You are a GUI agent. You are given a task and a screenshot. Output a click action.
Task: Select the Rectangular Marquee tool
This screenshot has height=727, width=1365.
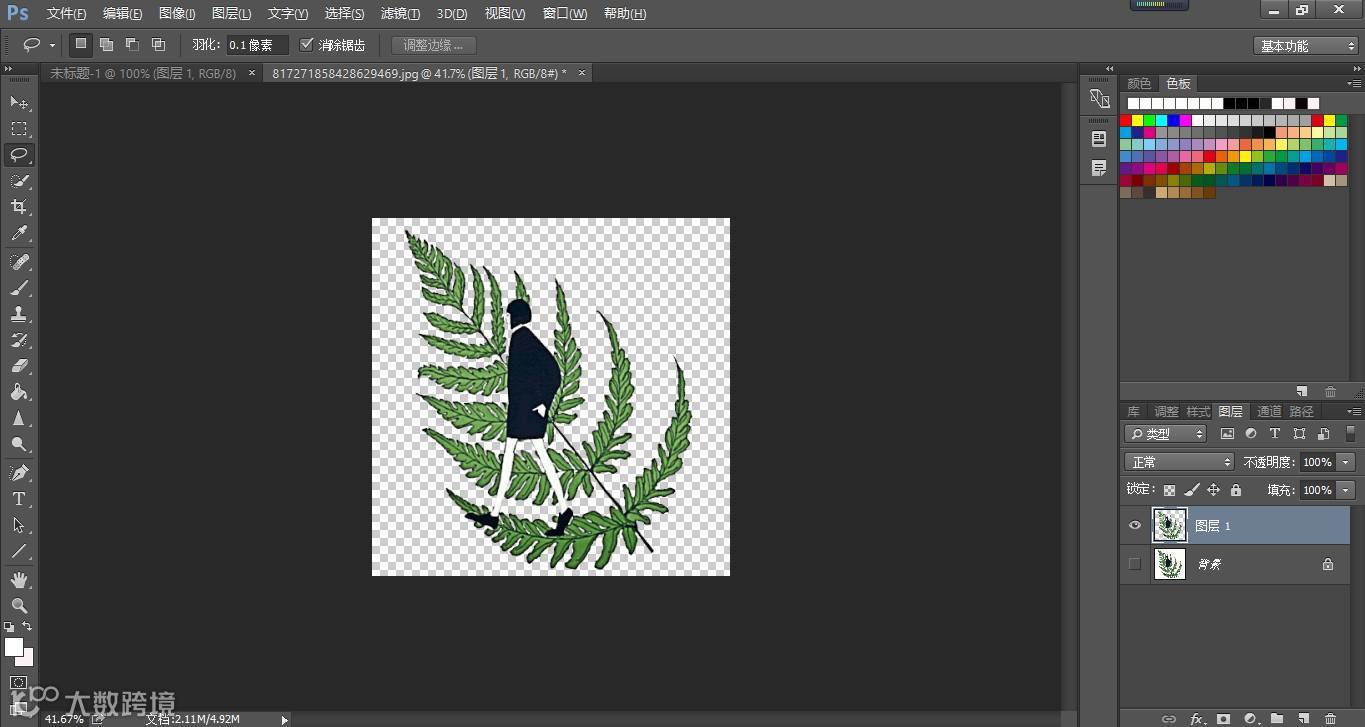tap(19, 129)
